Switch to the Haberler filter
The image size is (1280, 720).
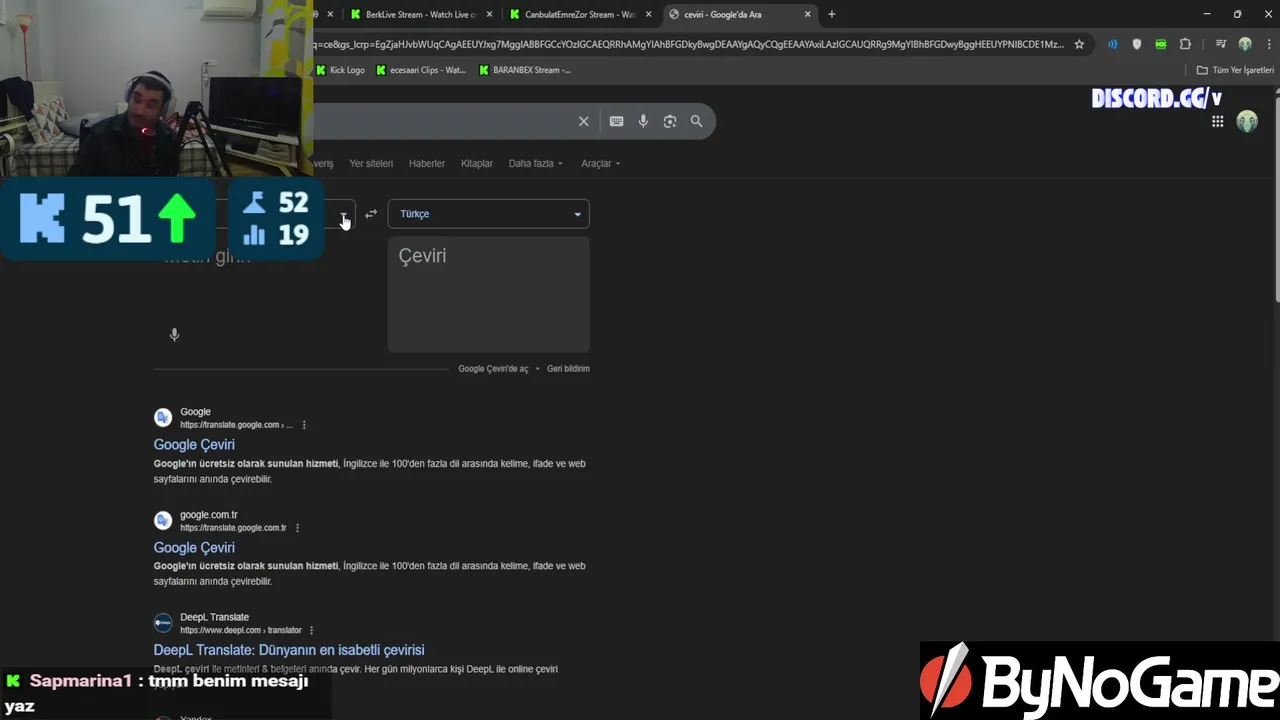pos(427,163)
